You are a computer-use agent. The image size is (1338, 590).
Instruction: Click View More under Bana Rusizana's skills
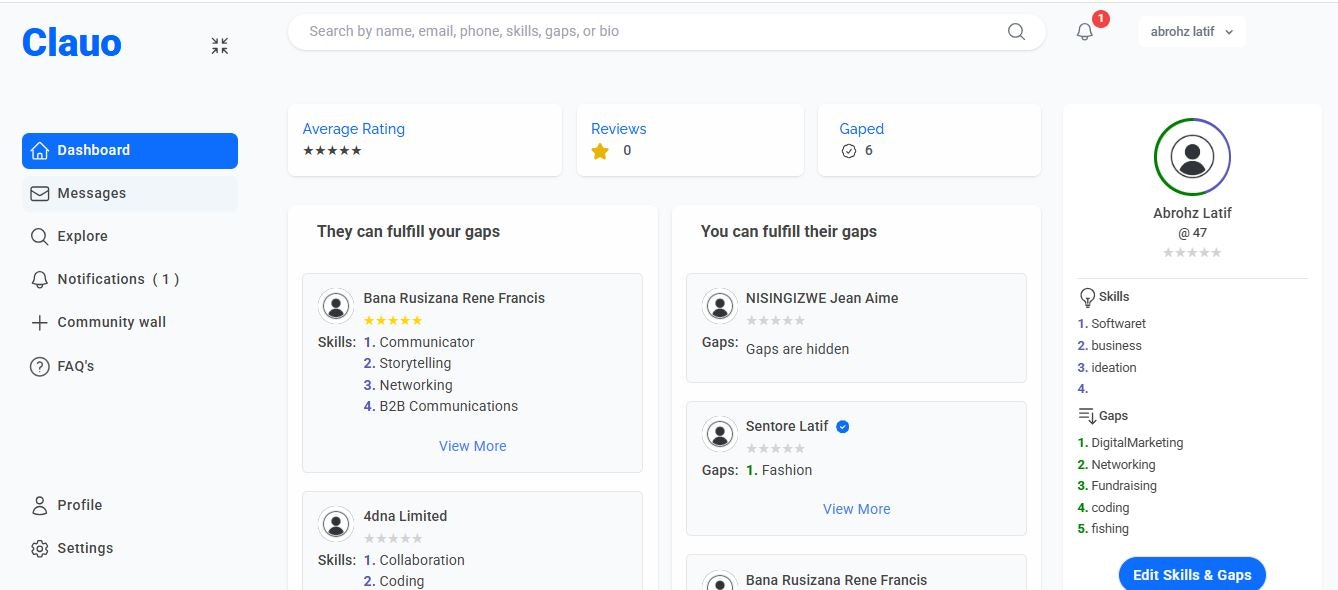[473, 447]
